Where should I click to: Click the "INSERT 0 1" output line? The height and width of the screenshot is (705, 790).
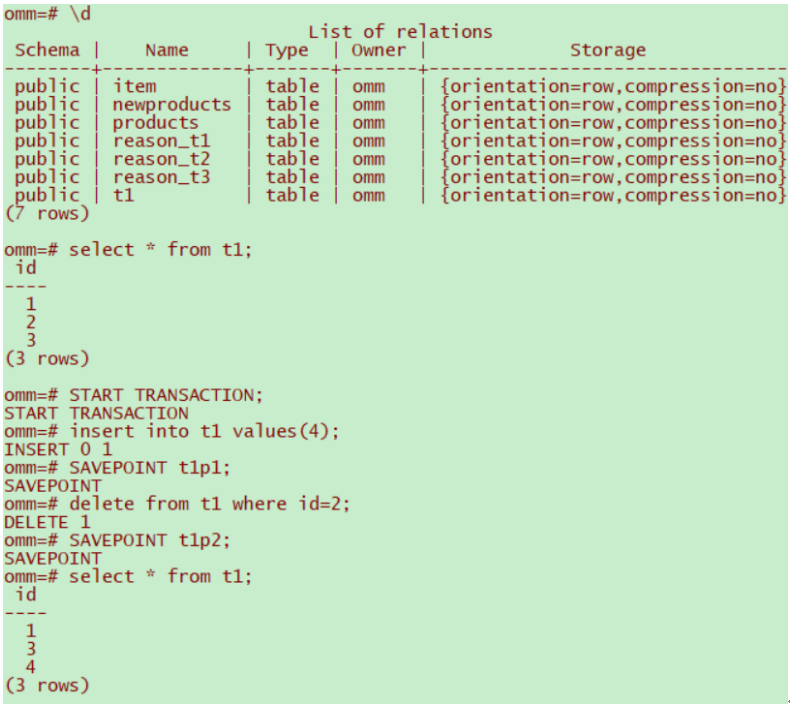pos(58,449)
